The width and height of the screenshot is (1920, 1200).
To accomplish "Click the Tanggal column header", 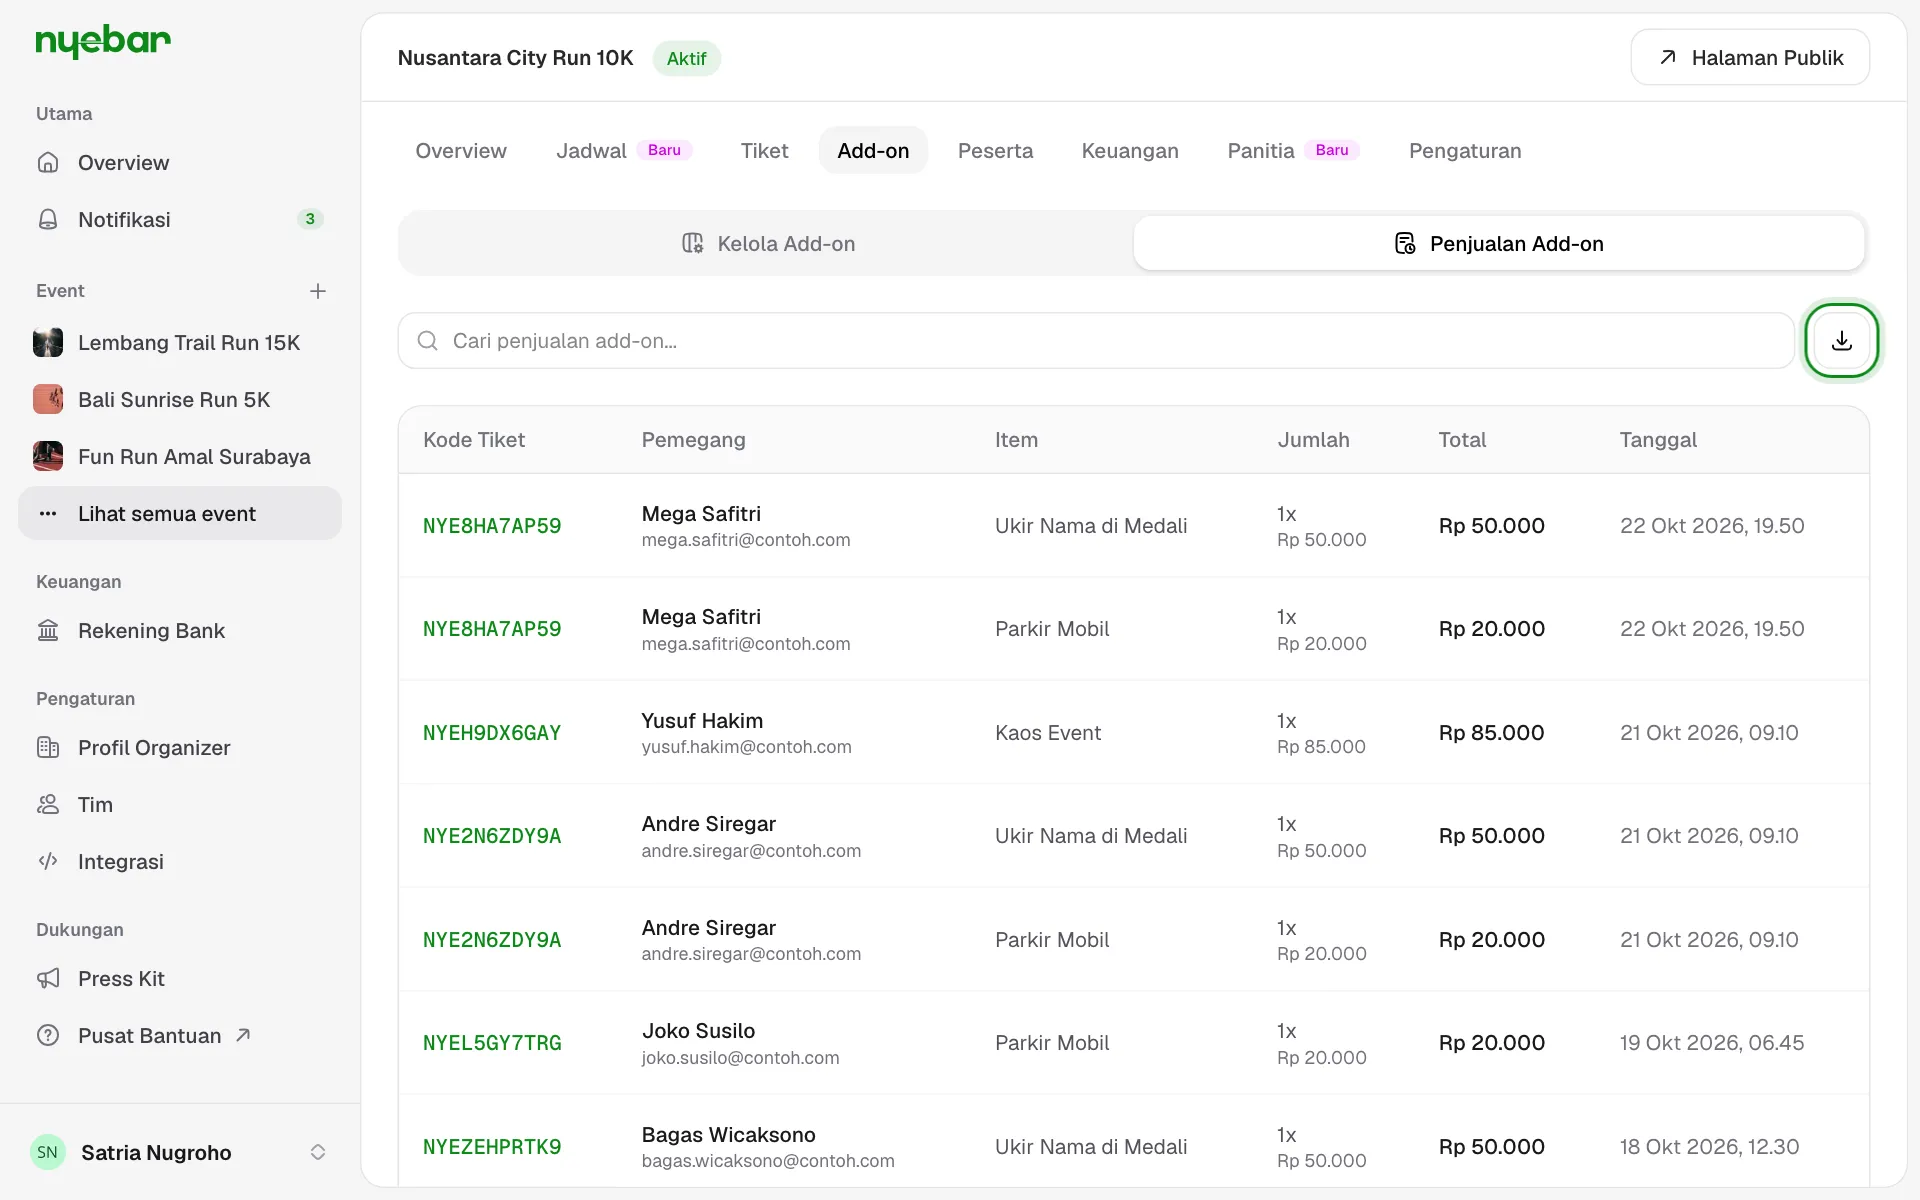I will pos(1658,440).
